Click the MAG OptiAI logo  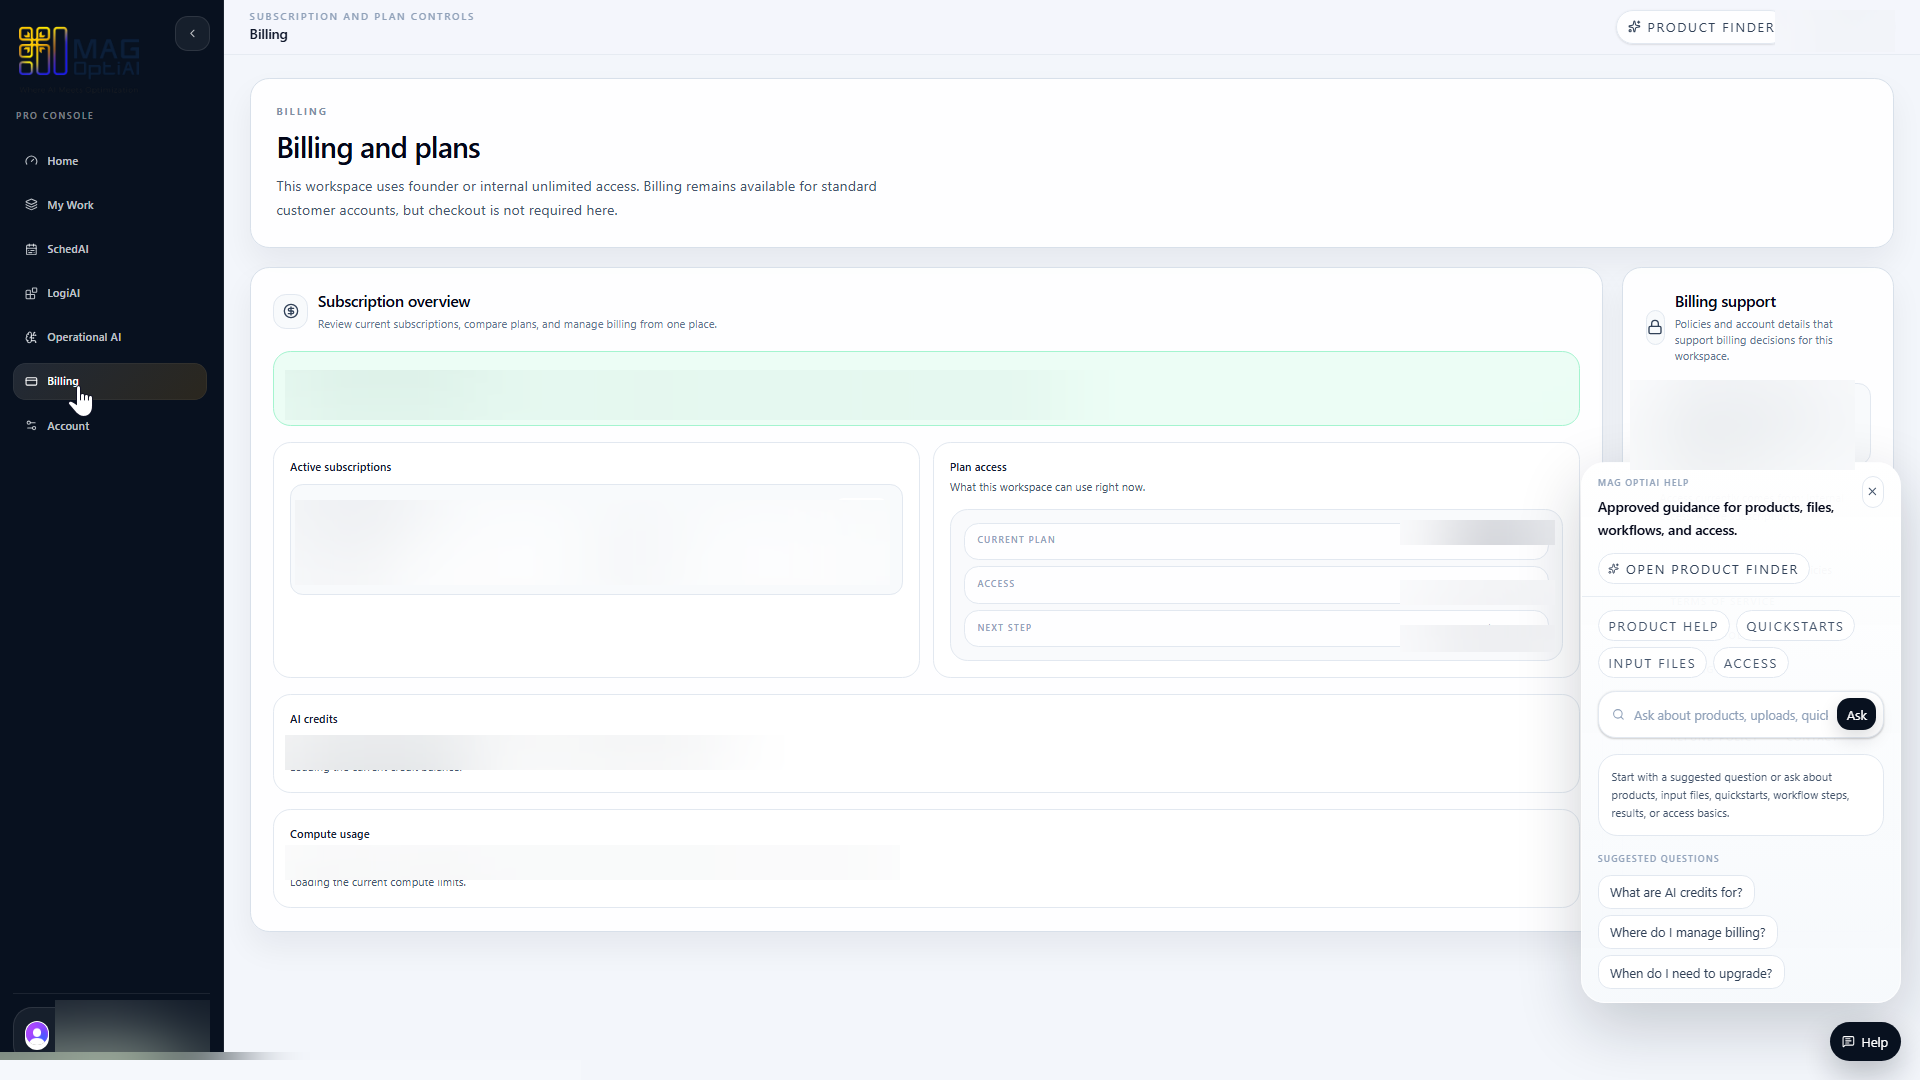79,52
